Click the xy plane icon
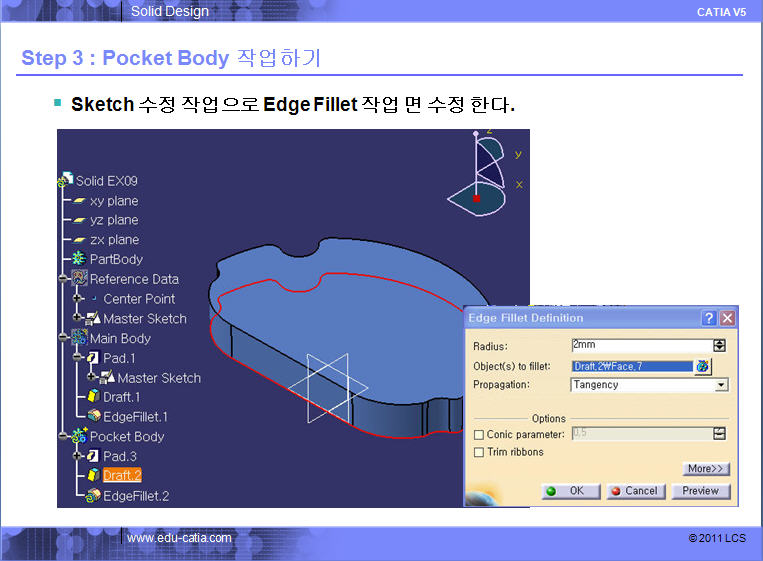Viewport: 763px width, 561px height. tap(80, 200)
